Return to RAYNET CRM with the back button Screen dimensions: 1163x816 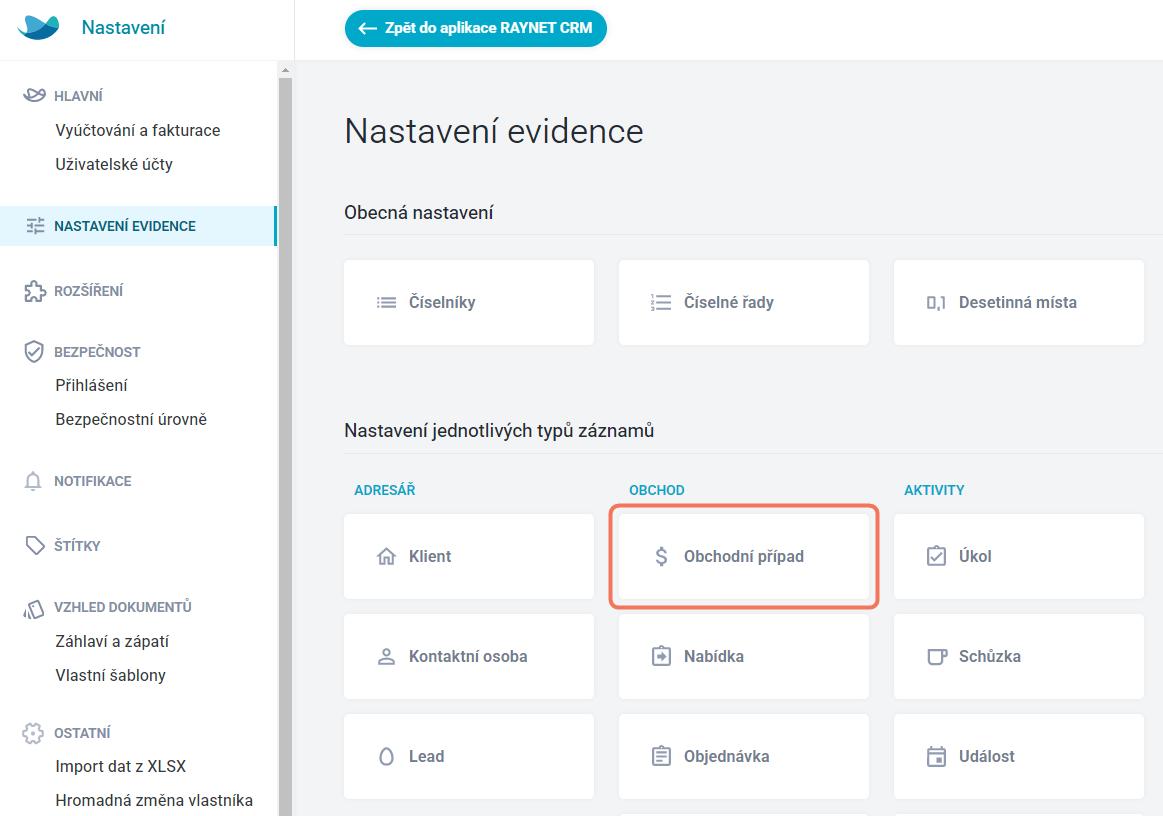pos(476,29)
